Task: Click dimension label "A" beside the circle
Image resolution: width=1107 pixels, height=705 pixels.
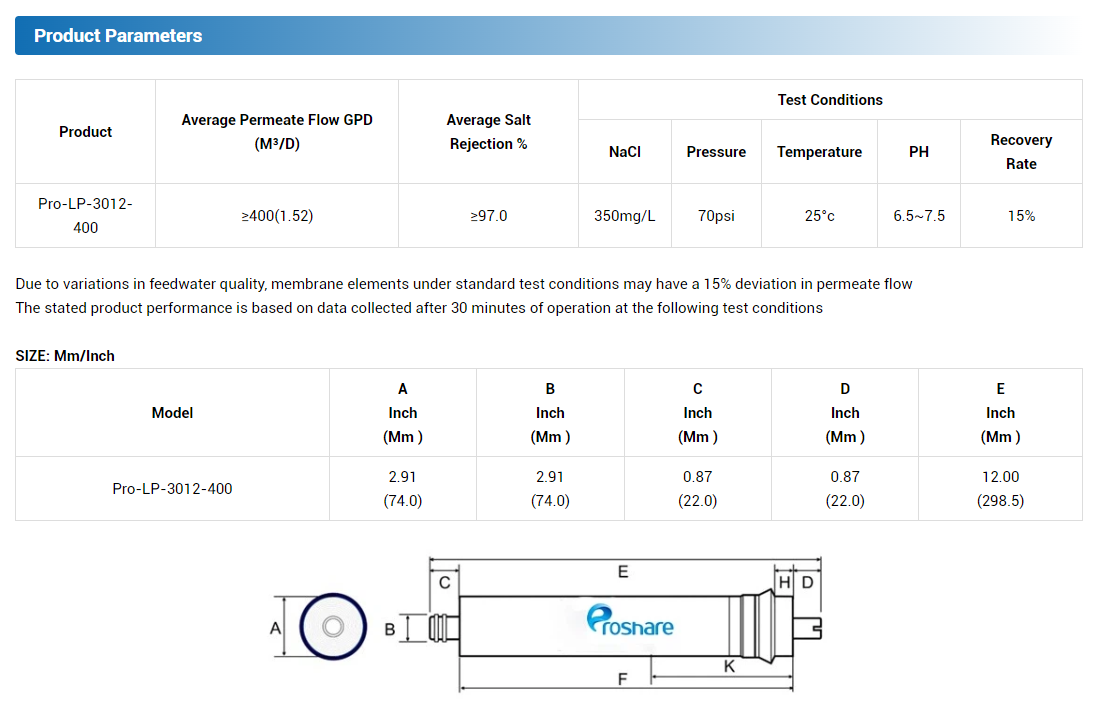Action: pos(275,628)
